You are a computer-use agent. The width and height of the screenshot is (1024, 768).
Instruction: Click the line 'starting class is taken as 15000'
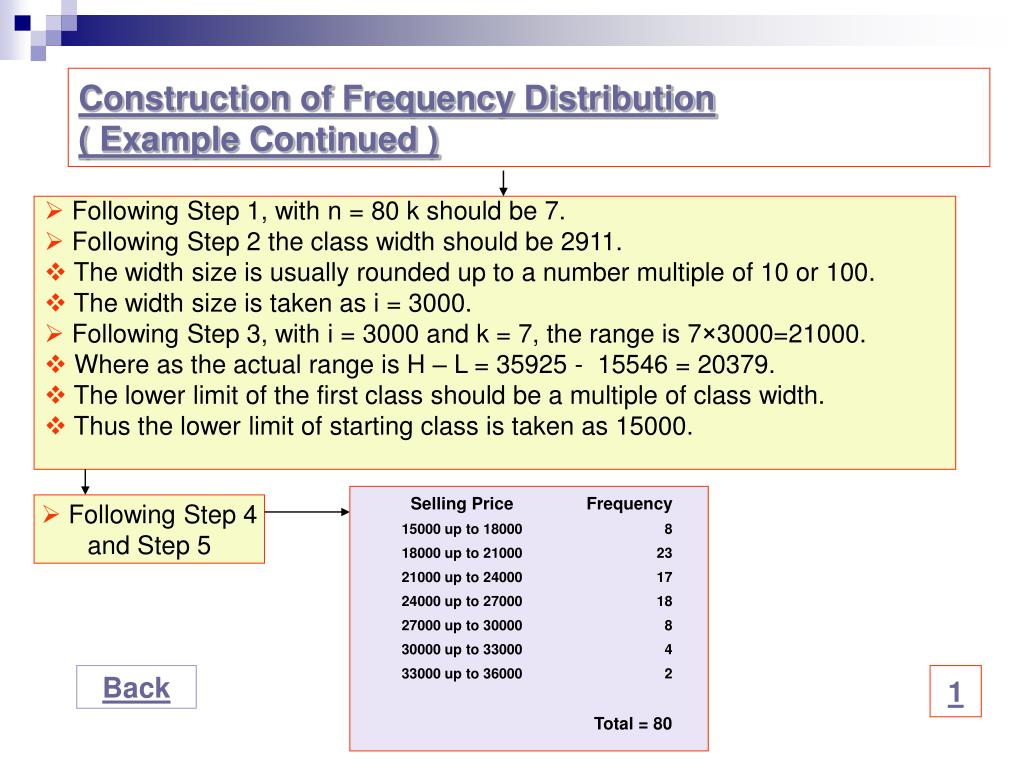tap(383, 426)
